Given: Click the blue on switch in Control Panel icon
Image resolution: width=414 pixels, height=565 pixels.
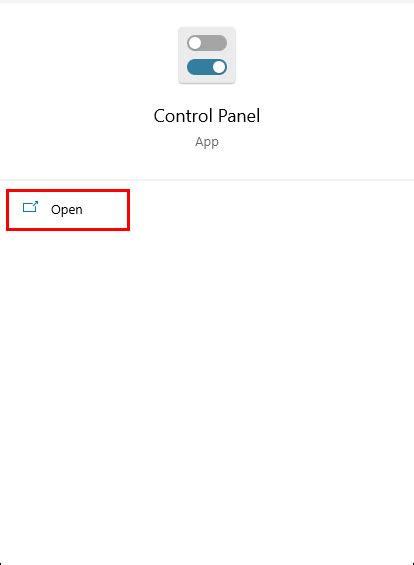Looking at the screenshot, I should click(x=207, y=67).
